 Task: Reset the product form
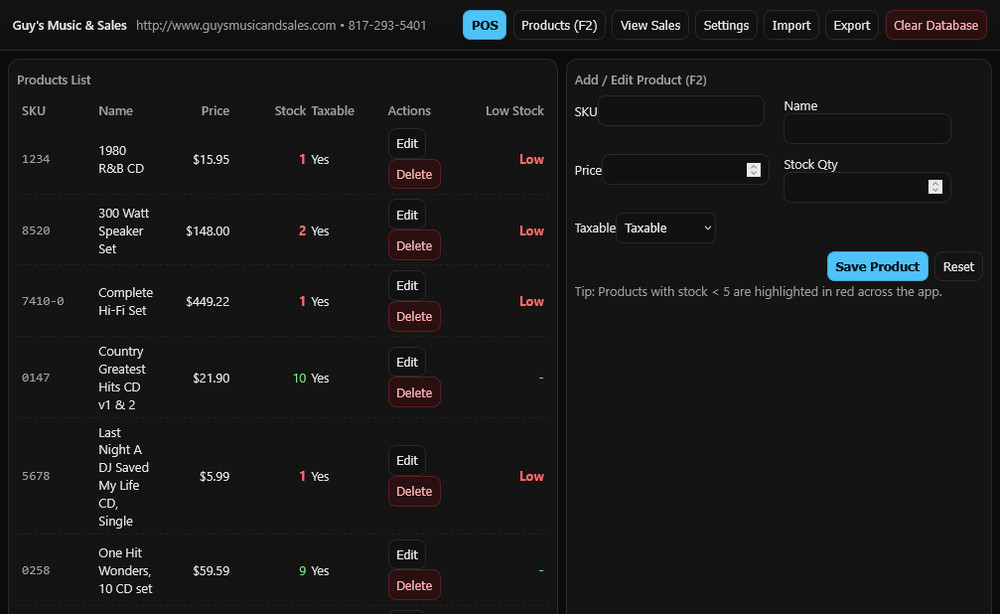958,267
